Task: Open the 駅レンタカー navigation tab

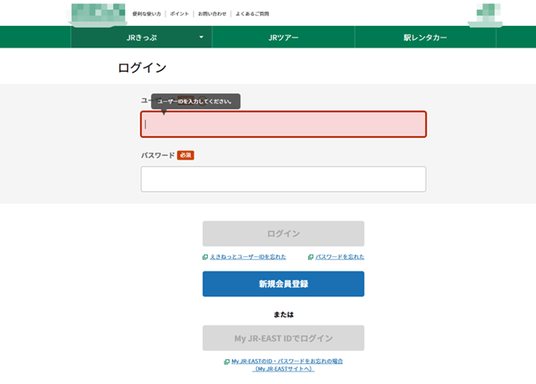Action: click(425, 37)
